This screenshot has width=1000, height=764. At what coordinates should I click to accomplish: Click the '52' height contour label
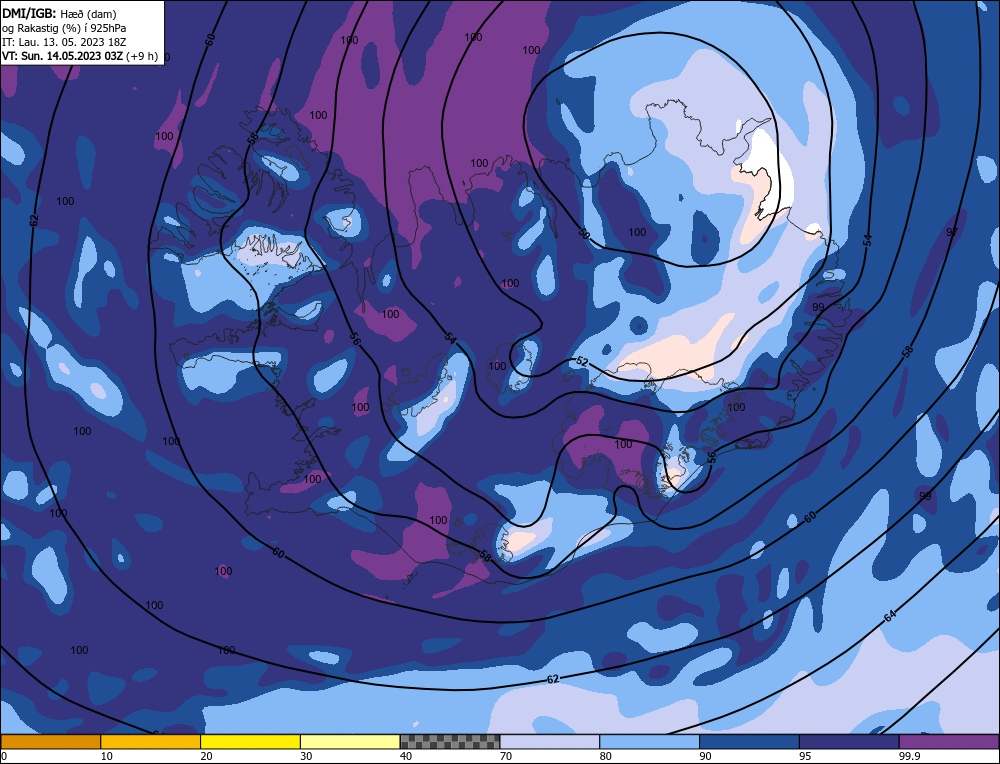coord(582,362)
